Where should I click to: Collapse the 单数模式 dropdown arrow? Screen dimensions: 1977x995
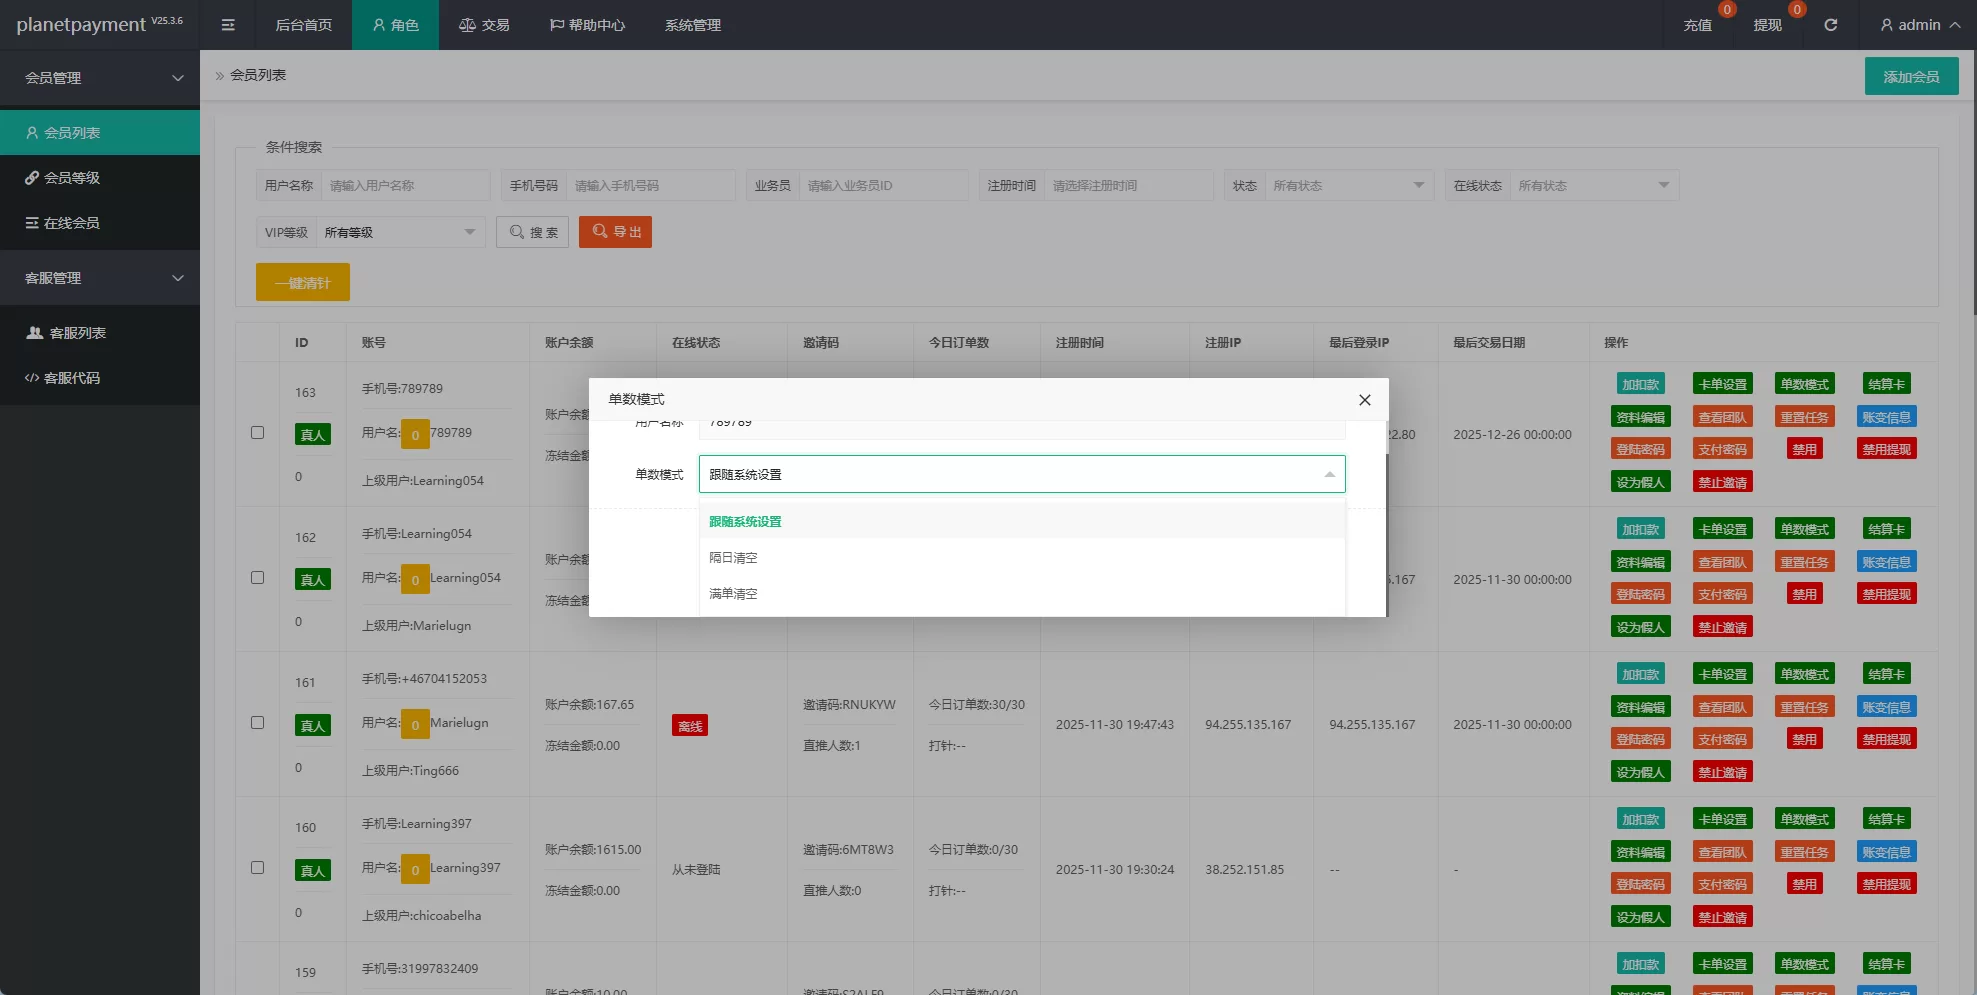[x=1329, y=475]
